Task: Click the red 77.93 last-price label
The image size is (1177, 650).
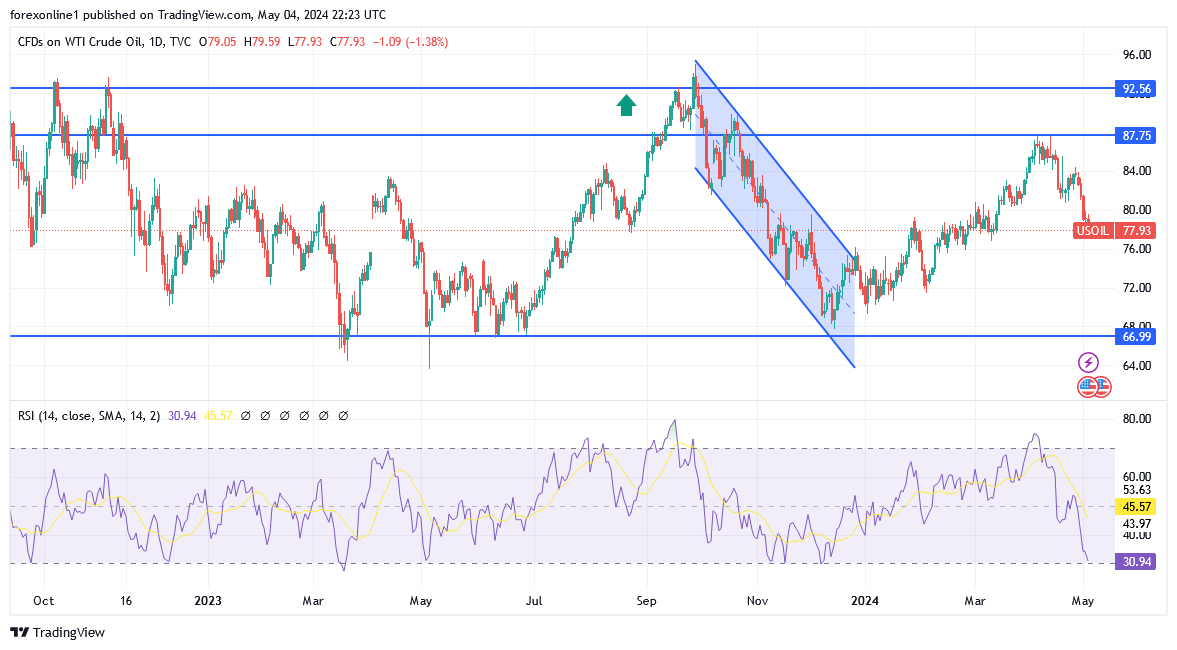Action: pos(1136,230)
